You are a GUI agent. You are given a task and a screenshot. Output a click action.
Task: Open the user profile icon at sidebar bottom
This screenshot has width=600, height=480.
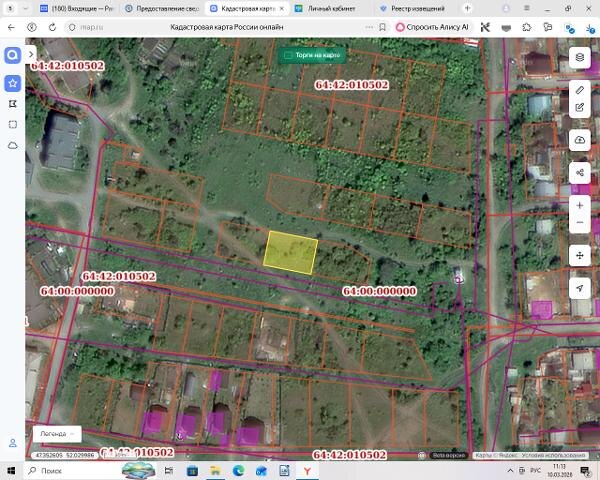pyautogui.click(x=13, y=443)
